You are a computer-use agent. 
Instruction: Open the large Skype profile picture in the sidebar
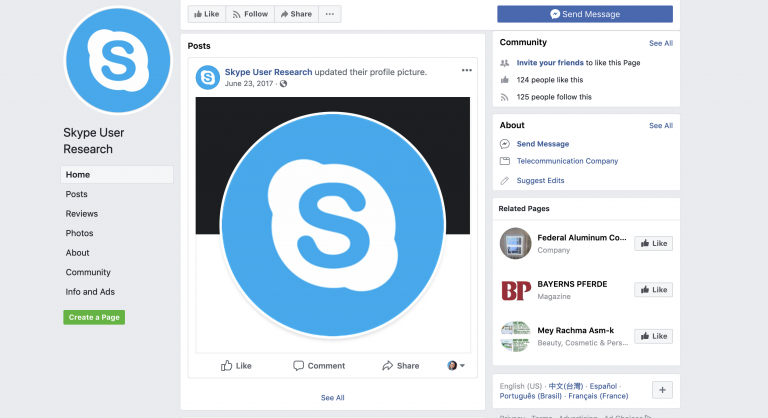118,60
